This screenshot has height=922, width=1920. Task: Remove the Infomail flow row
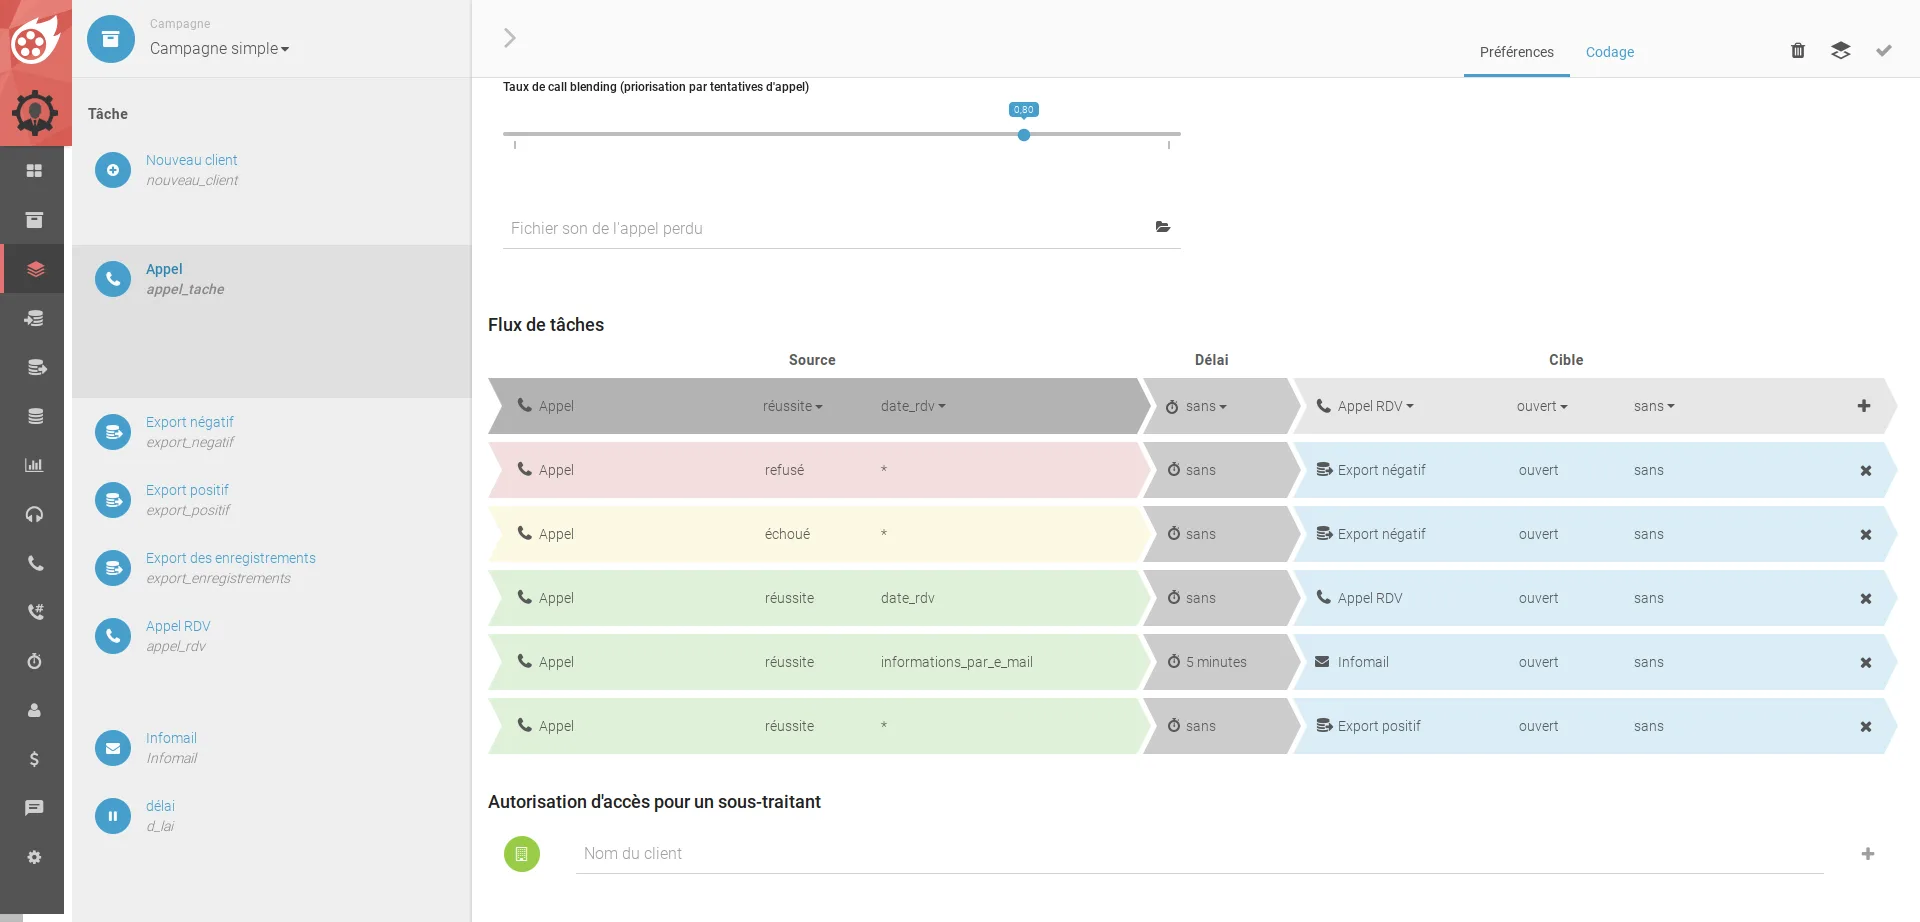pos(1866,662)
